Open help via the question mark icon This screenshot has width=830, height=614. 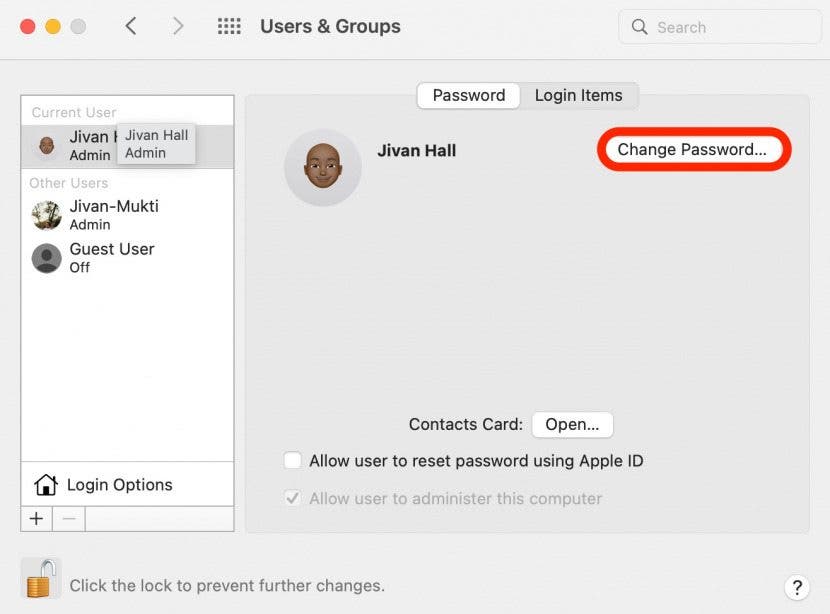(x=797, y=587)
